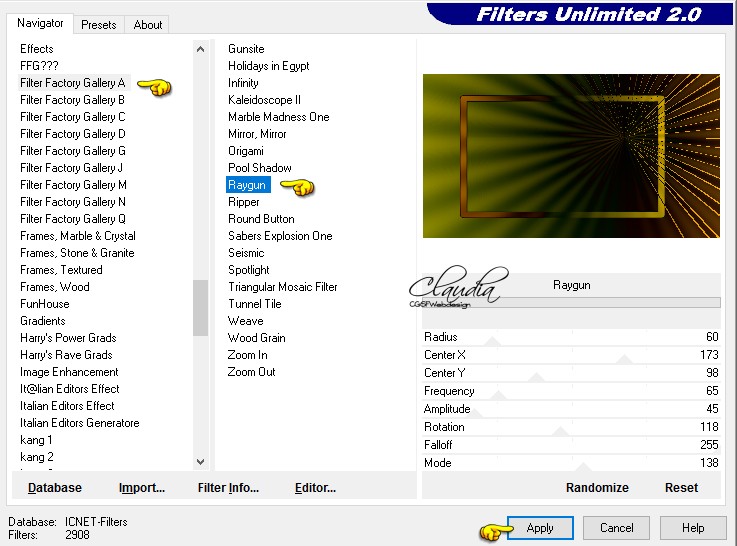Select the Mirror, Mirror filter

tap(257, 134)
